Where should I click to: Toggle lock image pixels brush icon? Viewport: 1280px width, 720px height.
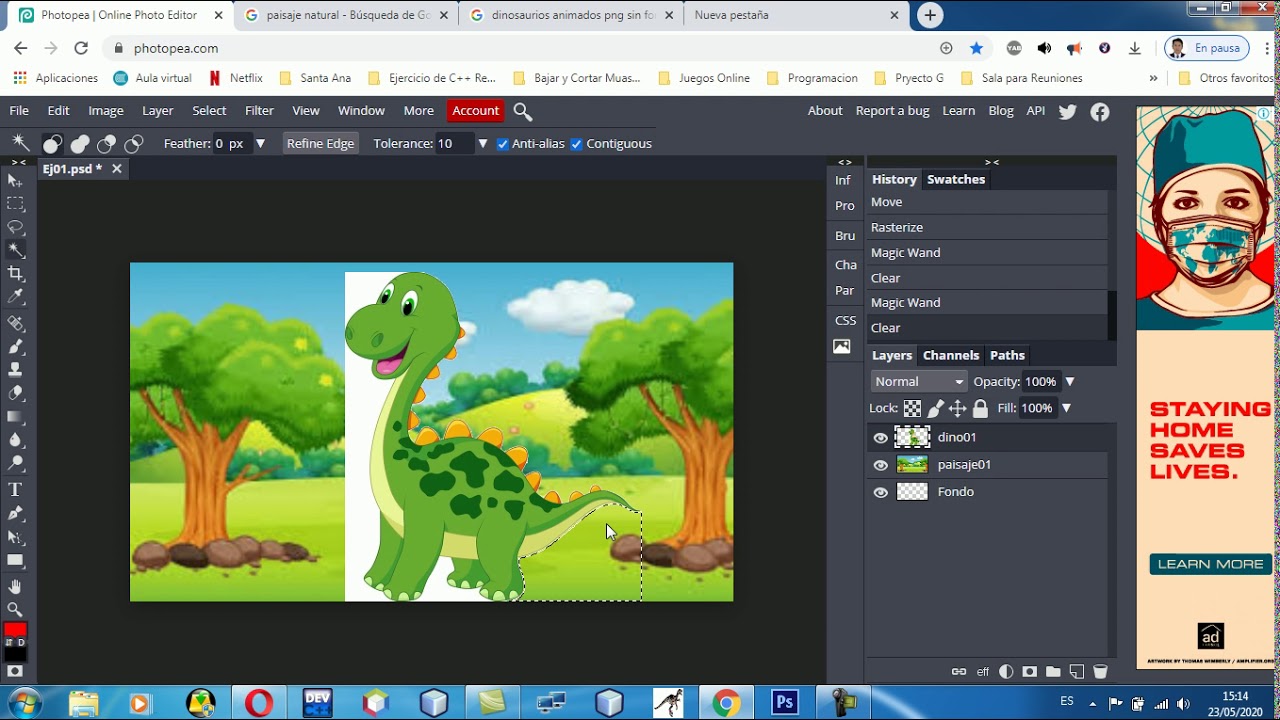pos(935,408)
